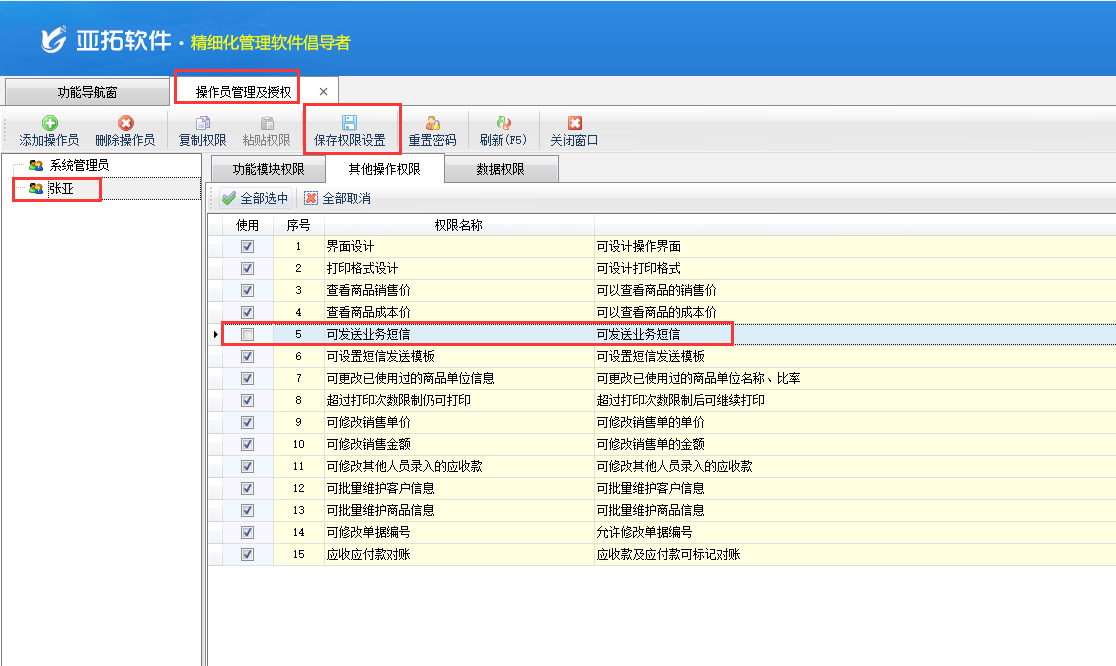
Task: Close the 操作员管理及授权 tab
Action: [x=323, y=92]
